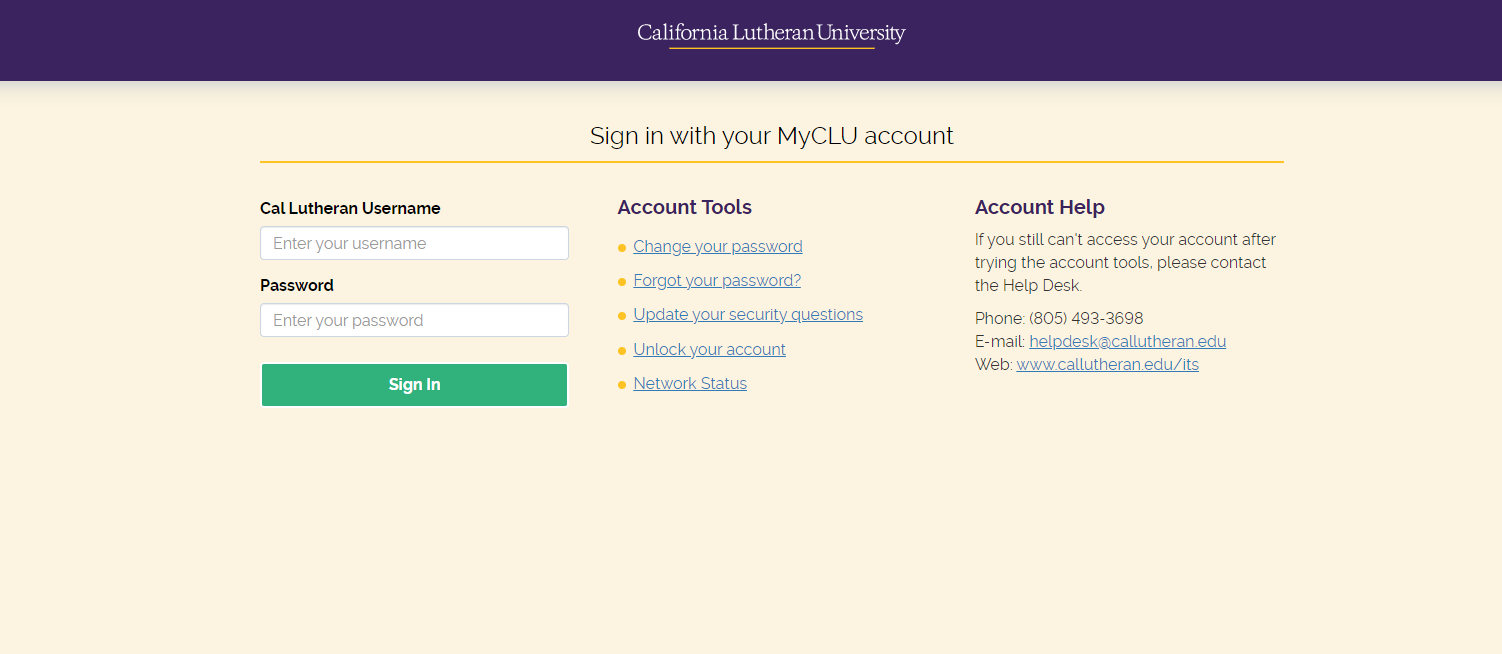View the Network Status page link

tap(689, 383)
